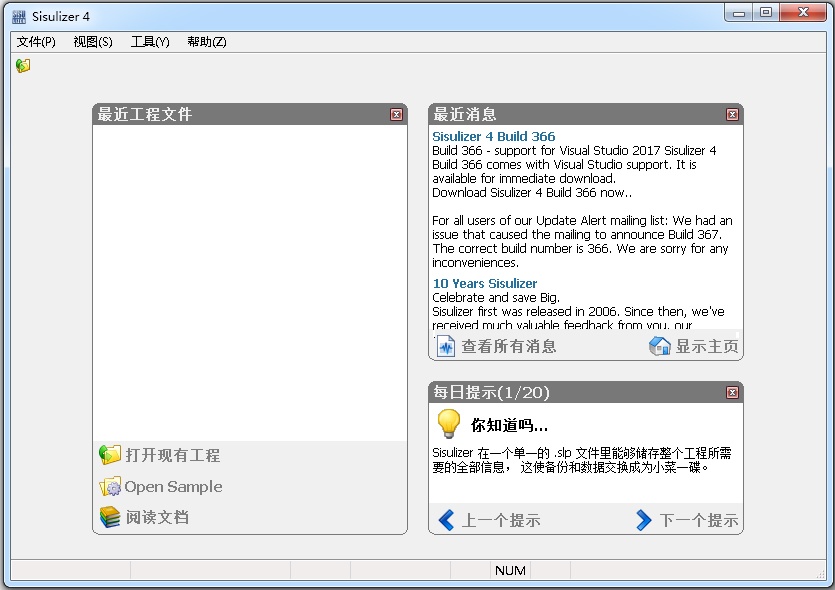This screenshot has height=590, width=835.
Task: Click the house icon beside 显示主页
Action: pyautogui.click(x=660, y=347)
